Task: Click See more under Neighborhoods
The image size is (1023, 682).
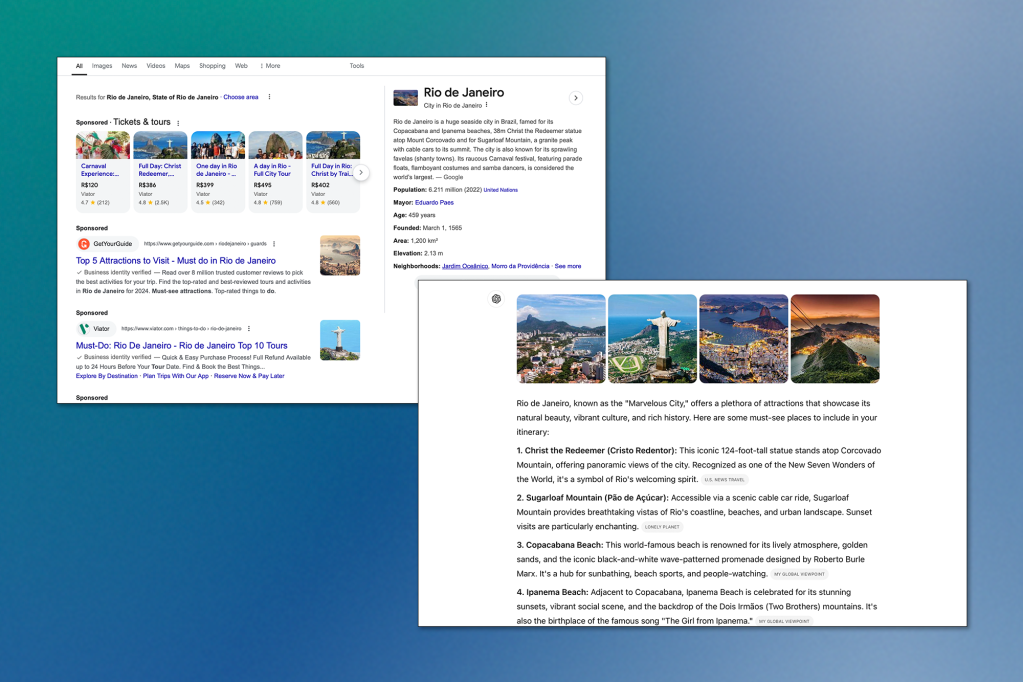Action: click(568, 266)
